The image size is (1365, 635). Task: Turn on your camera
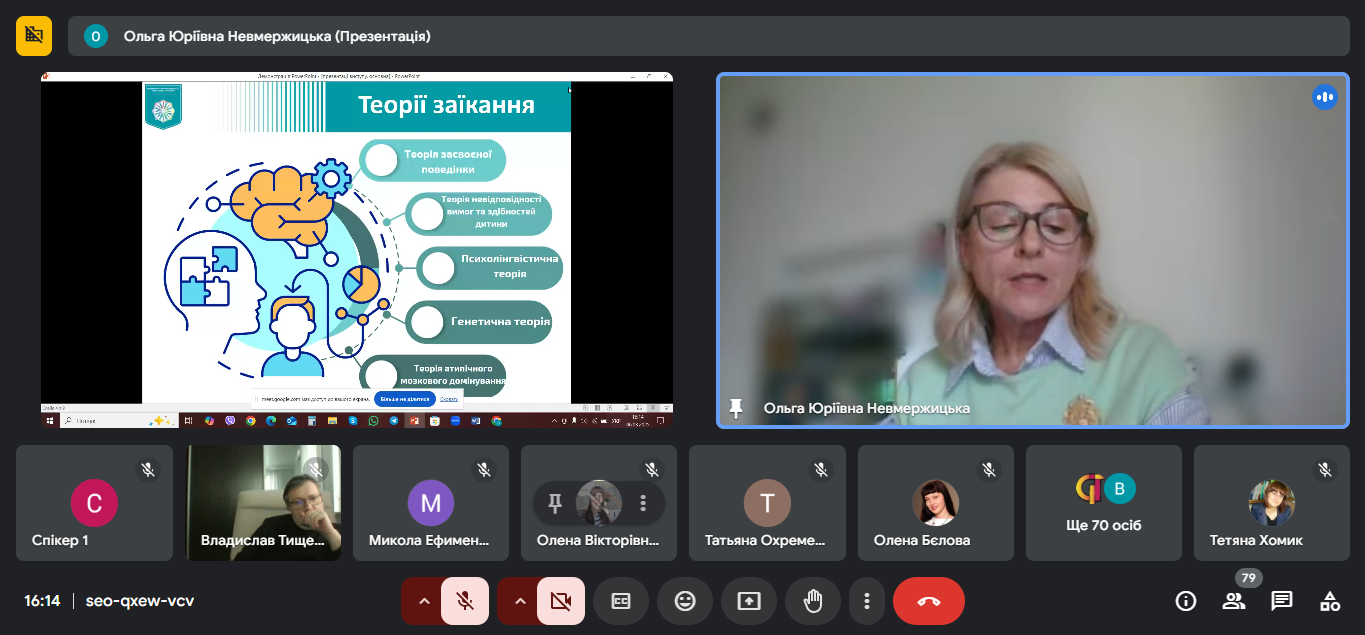[x=561, y=601]
